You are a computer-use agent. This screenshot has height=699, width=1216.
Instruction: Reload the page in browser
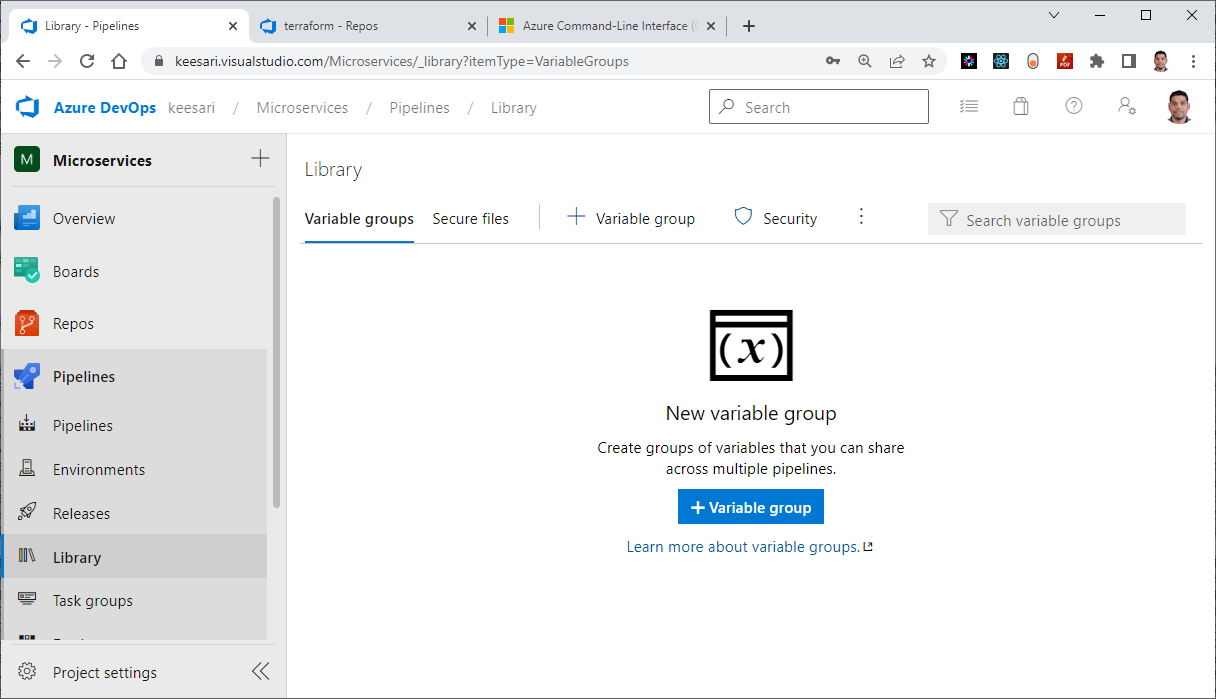[87, 61]
